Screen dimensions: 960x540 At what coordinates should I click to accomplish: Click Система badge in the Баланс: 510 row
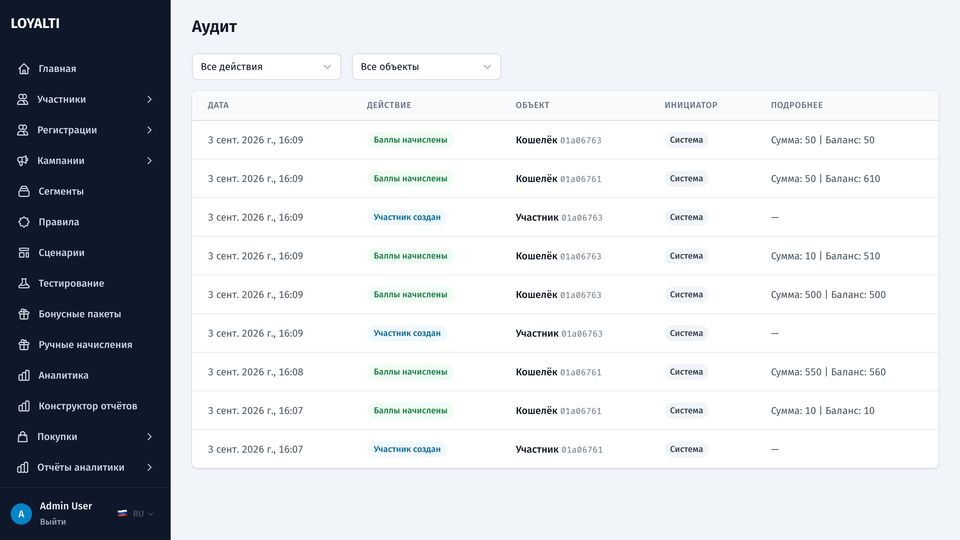click(686, 255)
